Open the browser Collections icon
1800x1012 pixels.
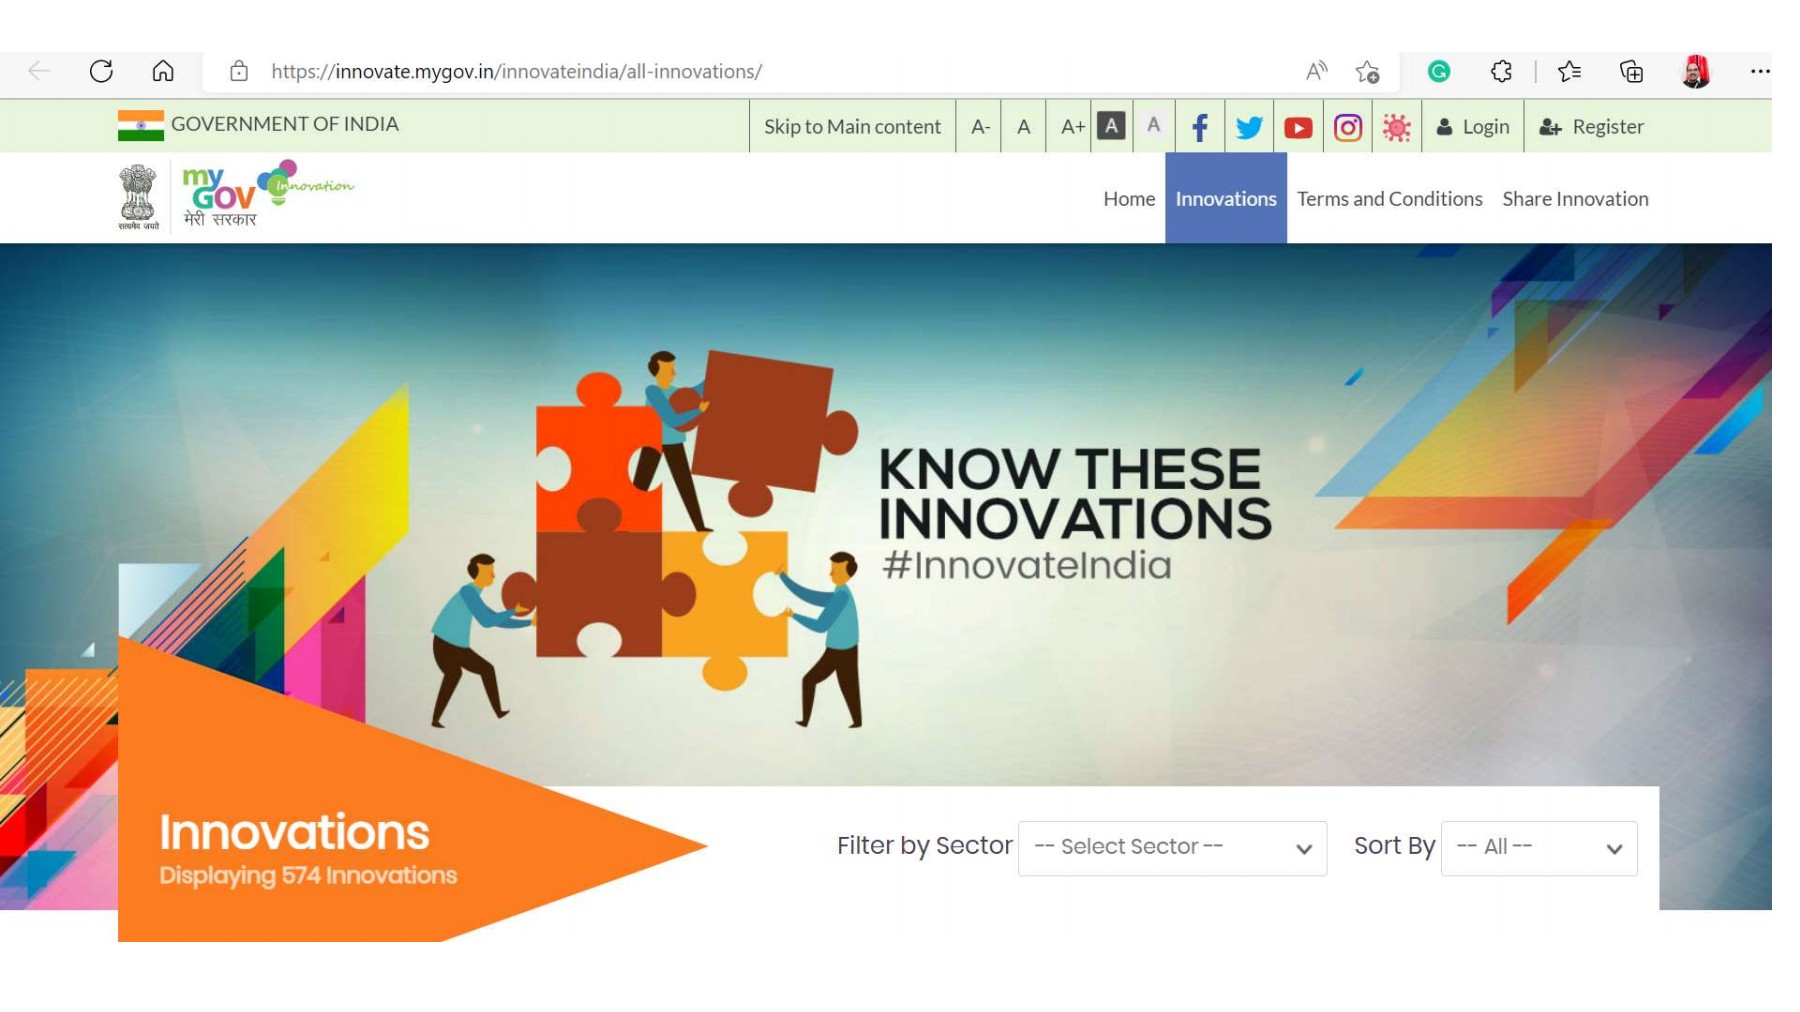point(1631,71)
